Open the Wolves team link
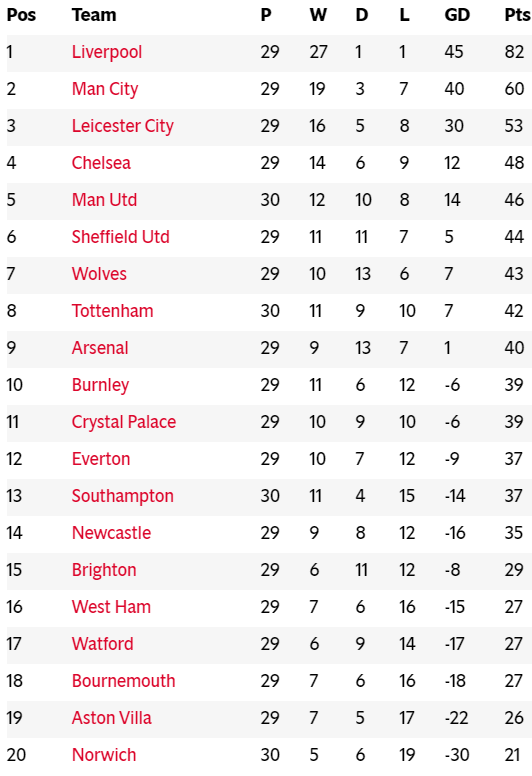532x776 pixels. click(99, 274)
